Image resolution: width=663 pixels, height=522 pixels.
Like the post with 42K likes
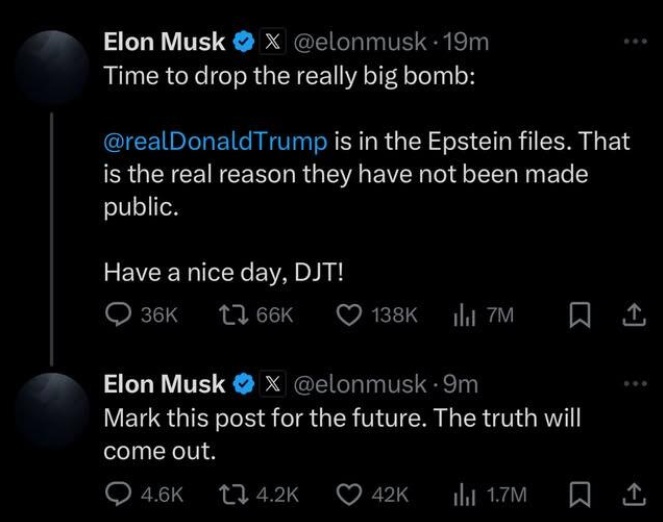[x=373, y=495]
